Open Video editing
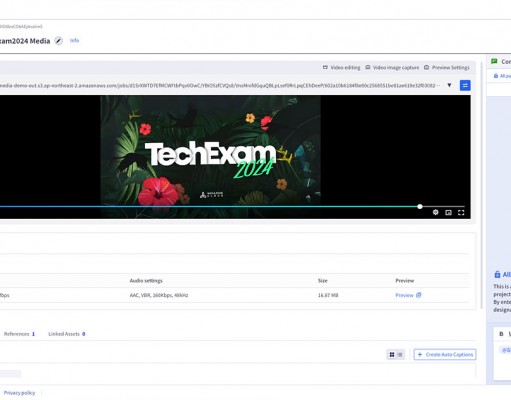Viewport: 511px width, 400px height. 342,67
